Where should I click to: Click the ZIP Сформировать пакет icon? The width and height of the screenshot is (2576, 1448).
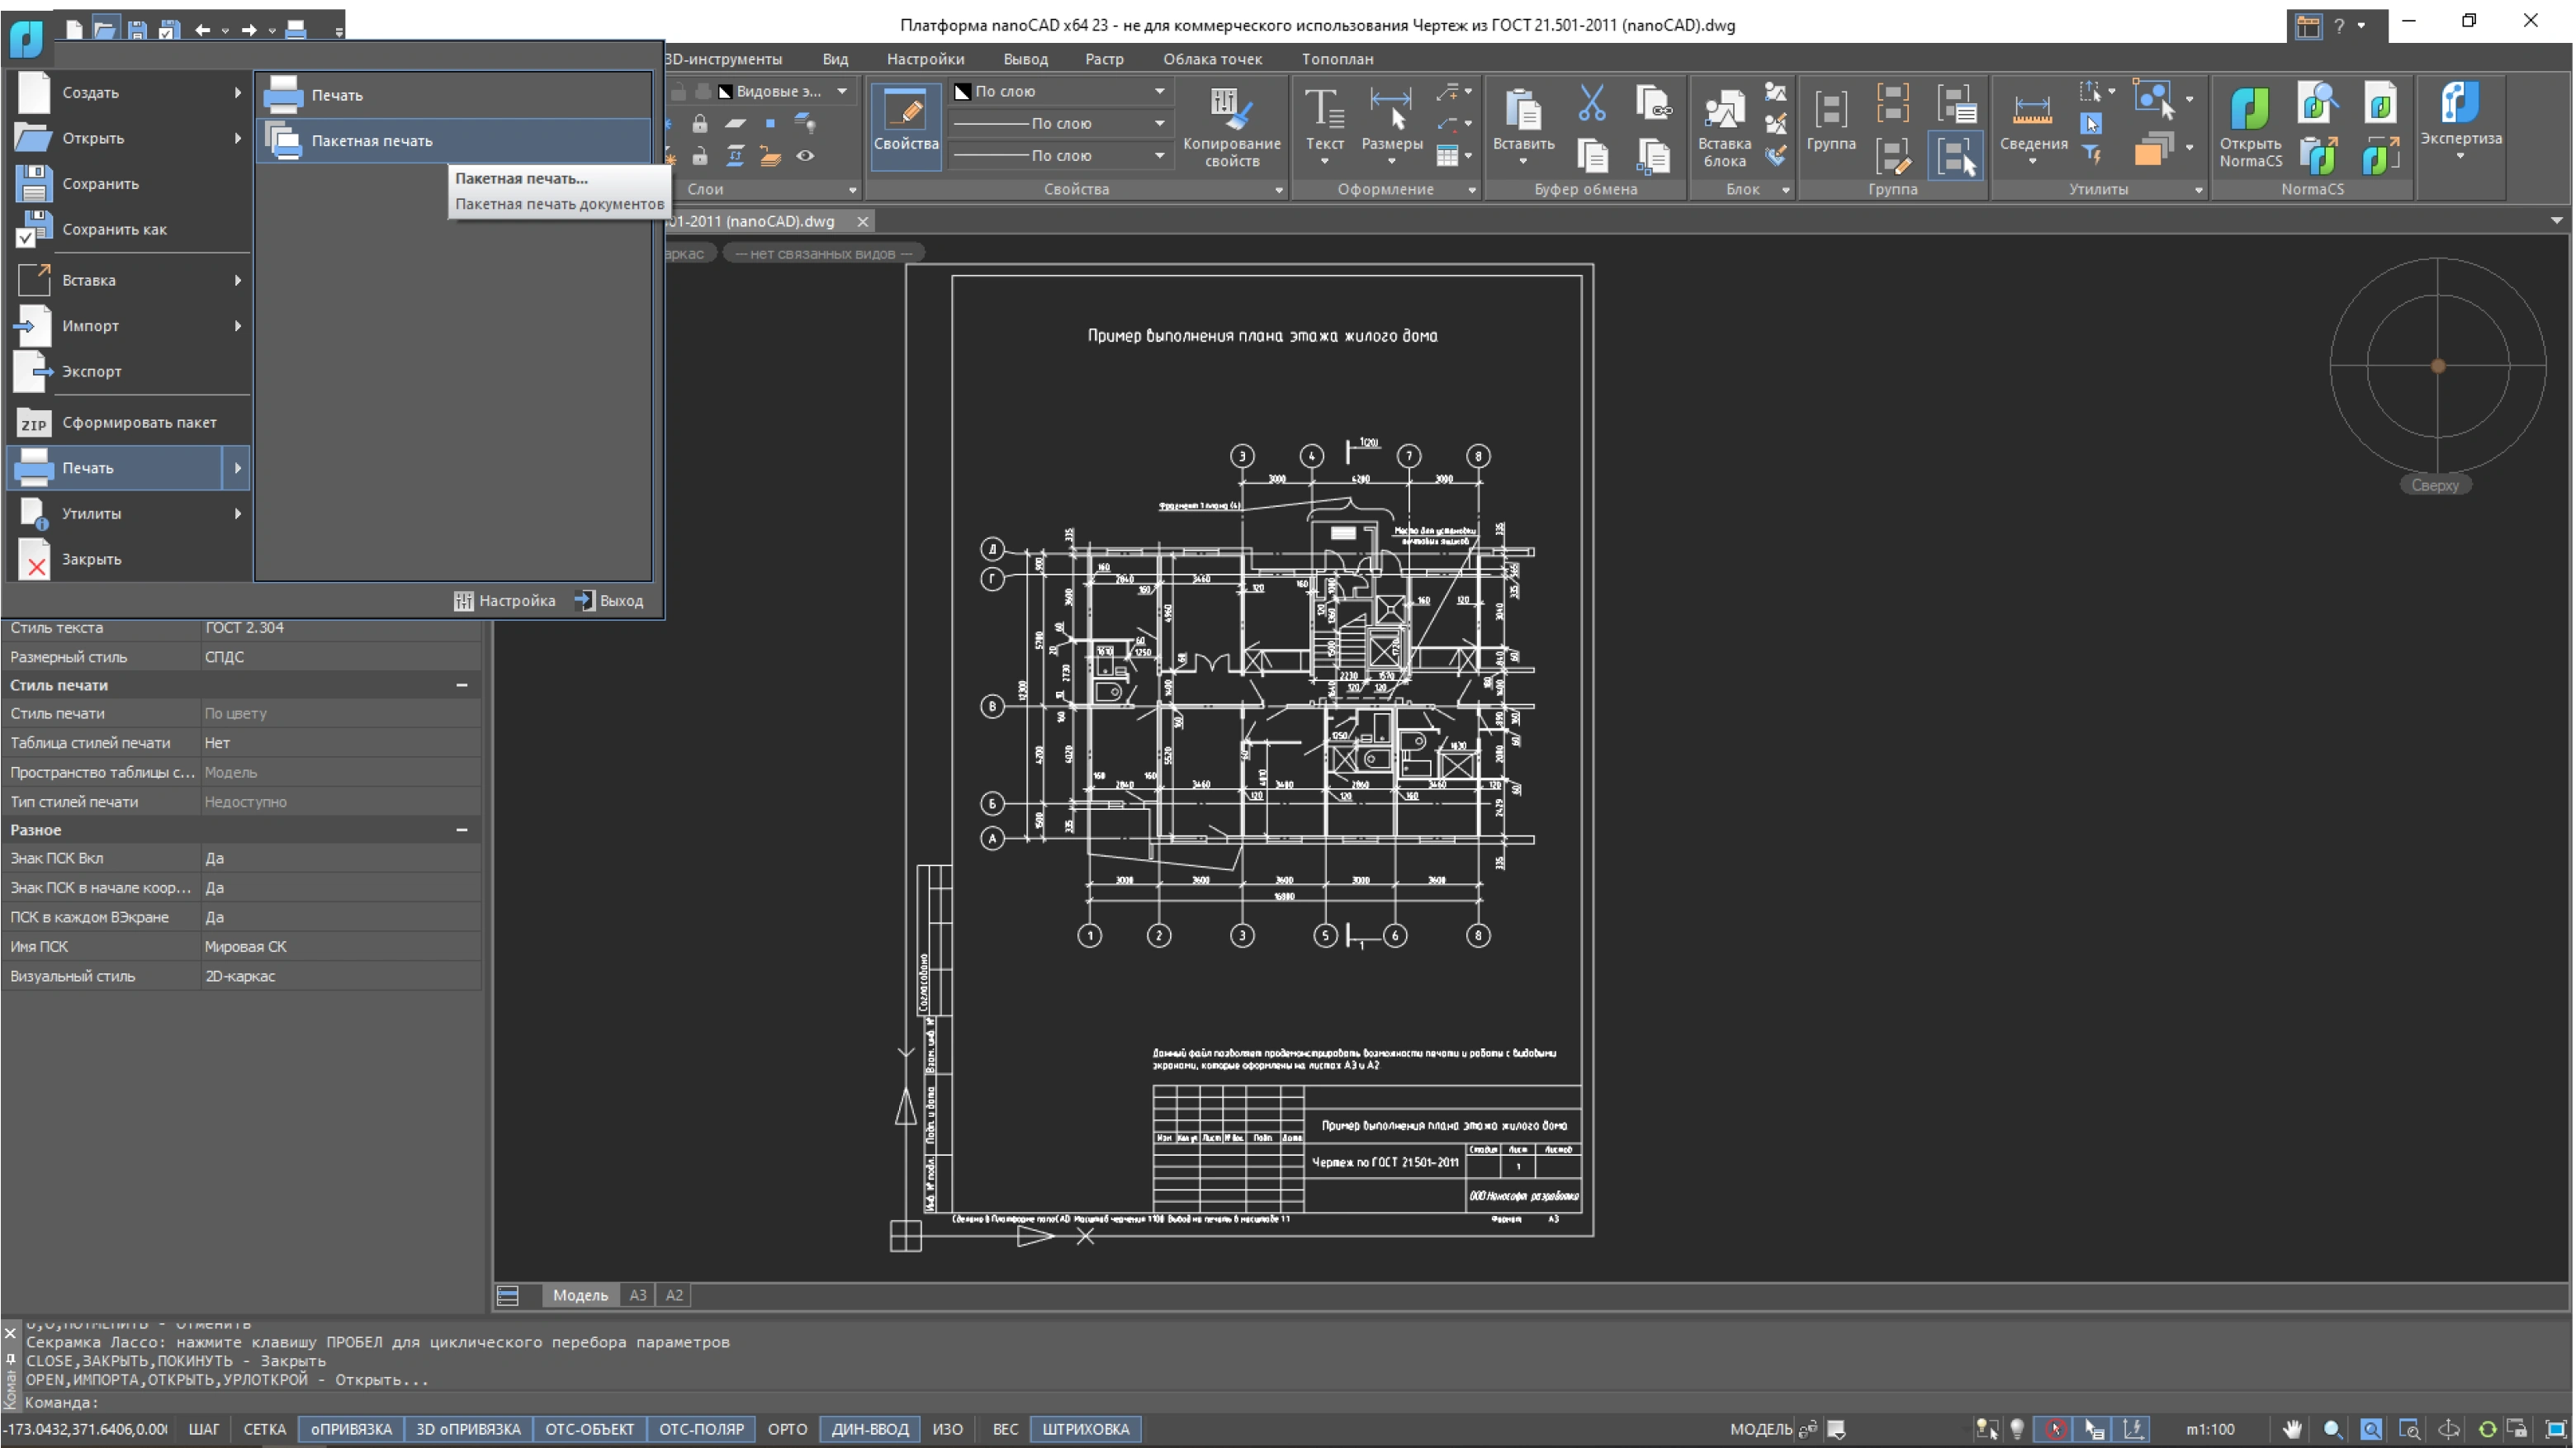34,423
